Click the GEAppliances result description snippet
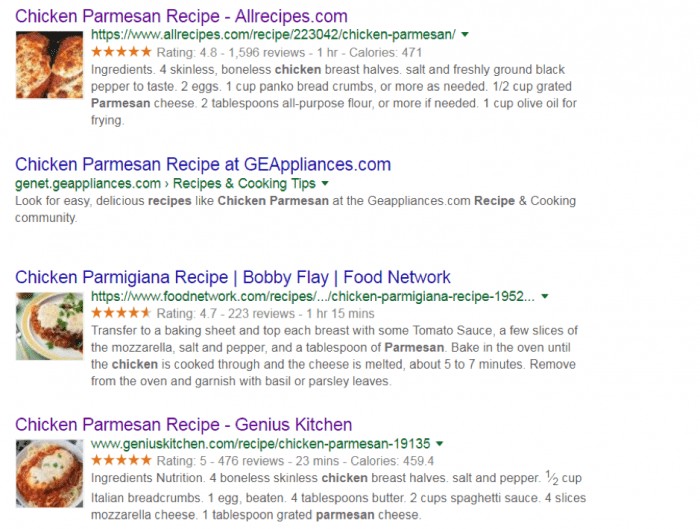The width and height of the screenshot is (700, 529). 295,209
